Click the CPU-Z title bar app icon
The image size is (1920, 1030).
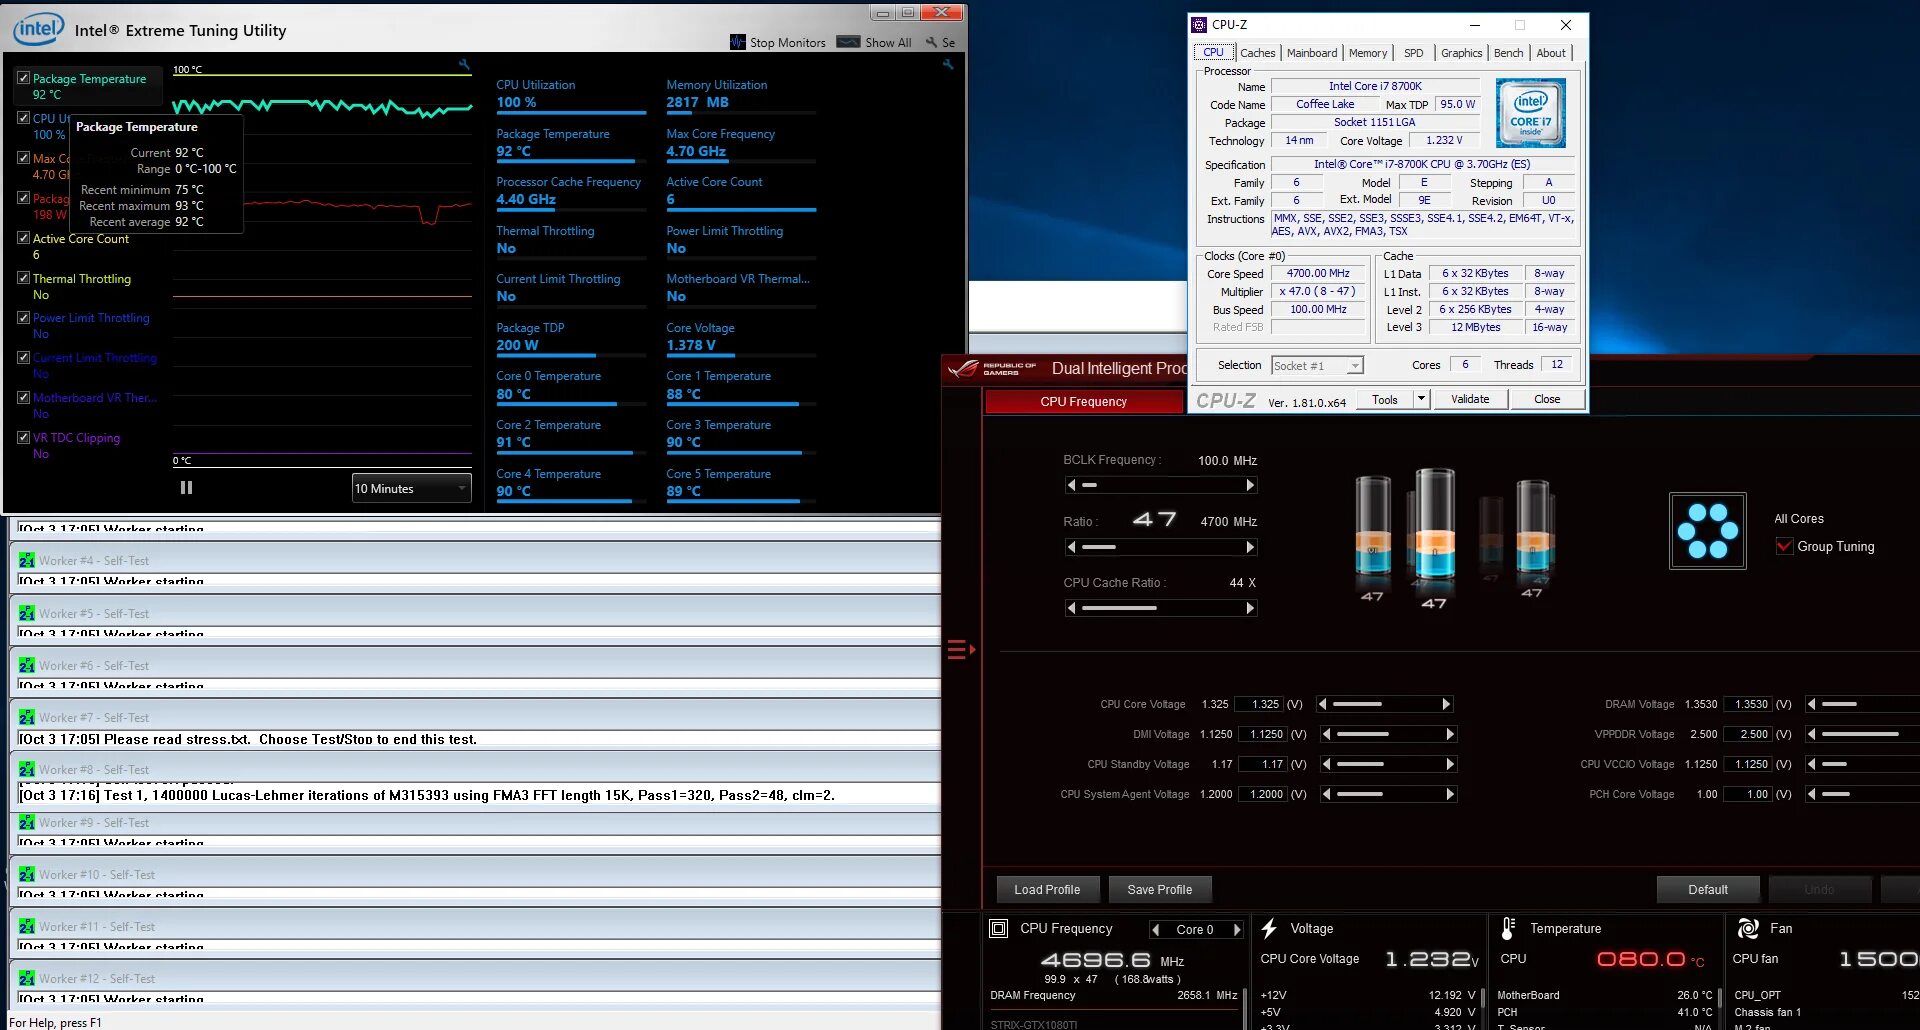coord(1199,25)
